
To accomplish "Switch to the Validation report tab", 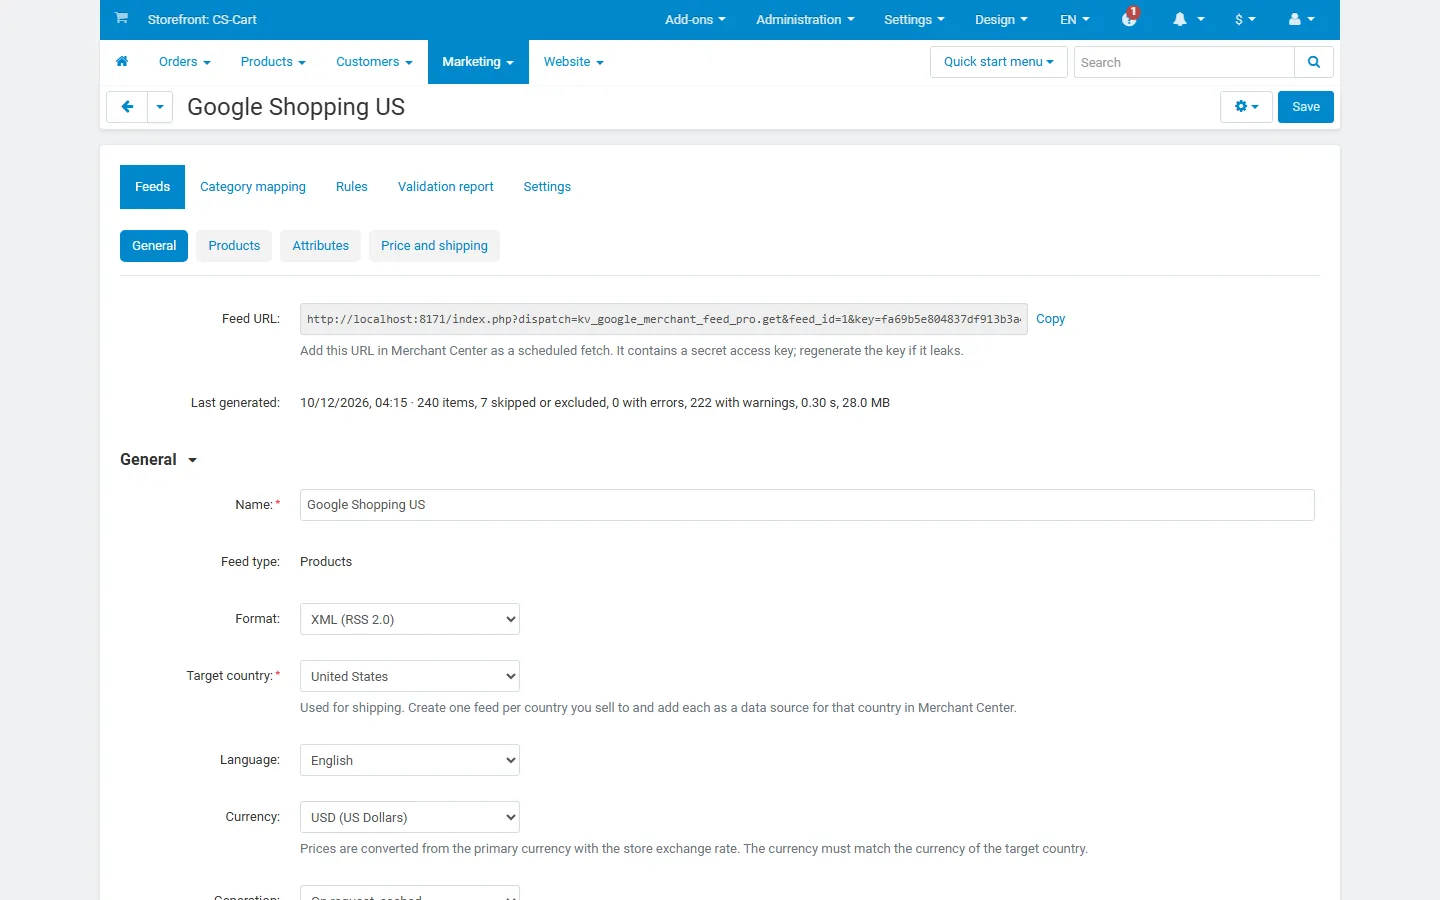I will click(446, 187).
